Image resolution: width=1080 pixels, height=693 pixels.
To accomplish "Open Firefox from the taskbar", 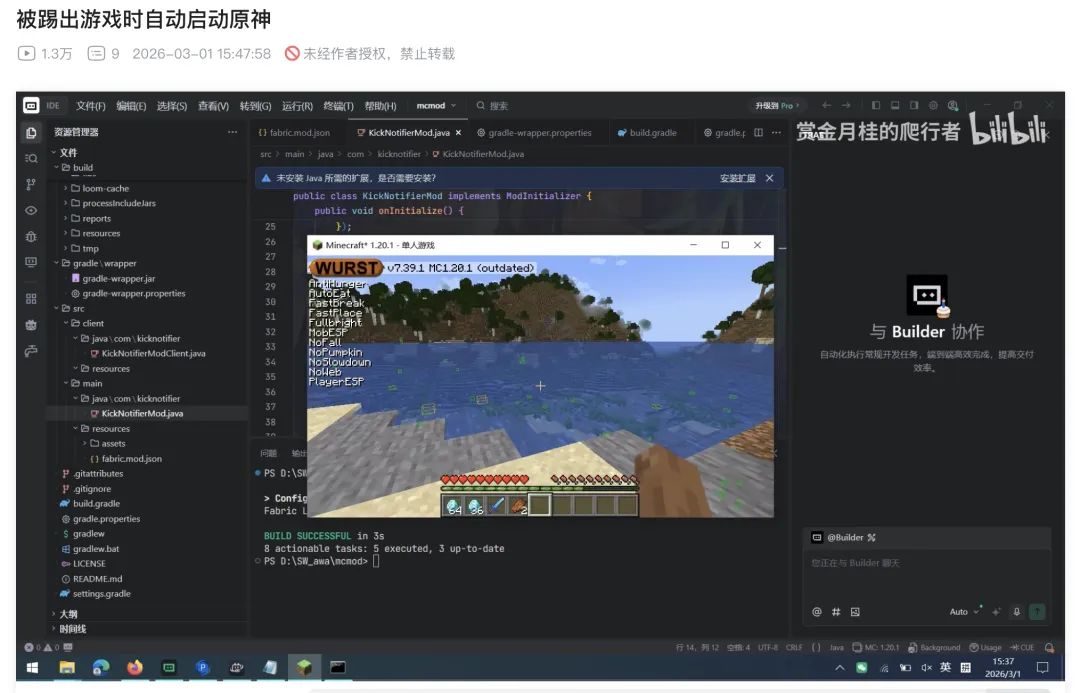I will pyautogui.click(x=135, y=668).
